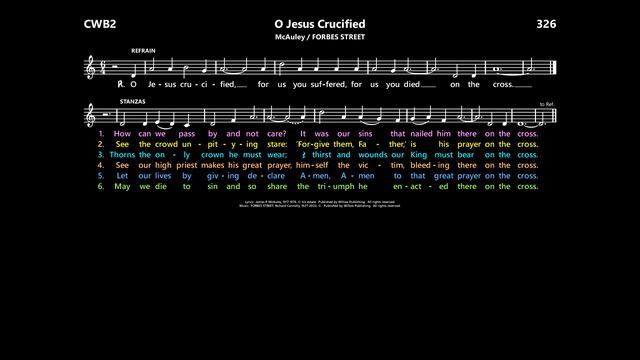Click the word "May" starting stanza 6

[122, 187]
